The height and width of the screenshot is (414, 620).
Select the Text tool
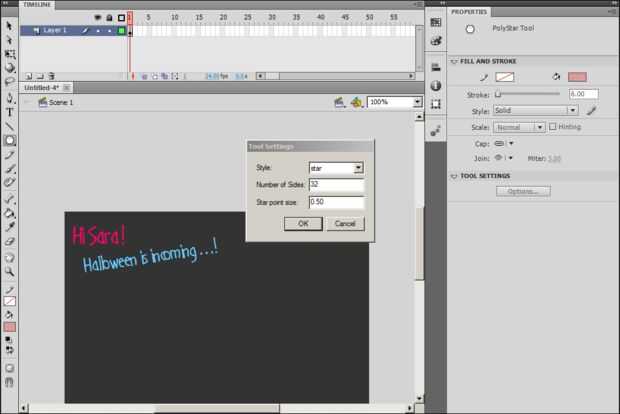click(x=9, y=112)
